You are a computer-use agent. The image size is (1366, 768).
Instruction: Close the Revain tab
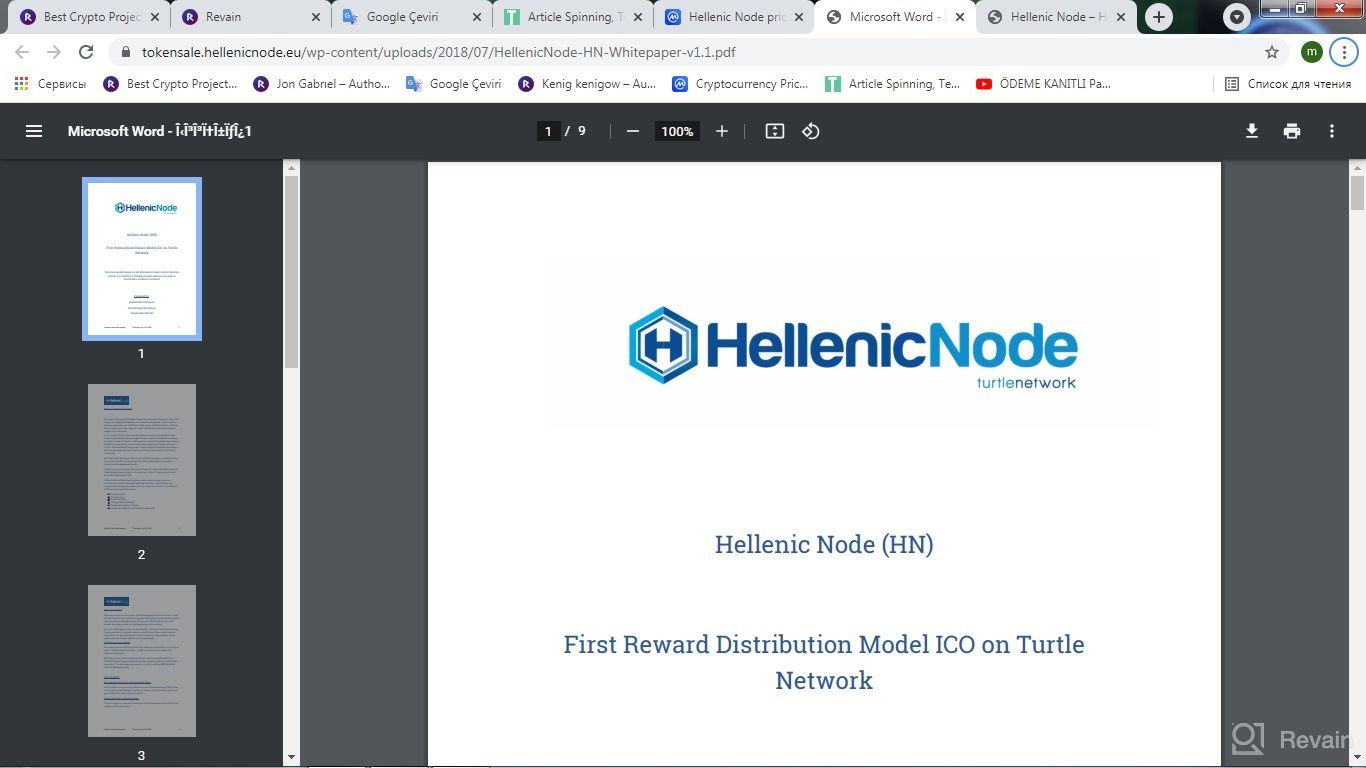point(316,17)
